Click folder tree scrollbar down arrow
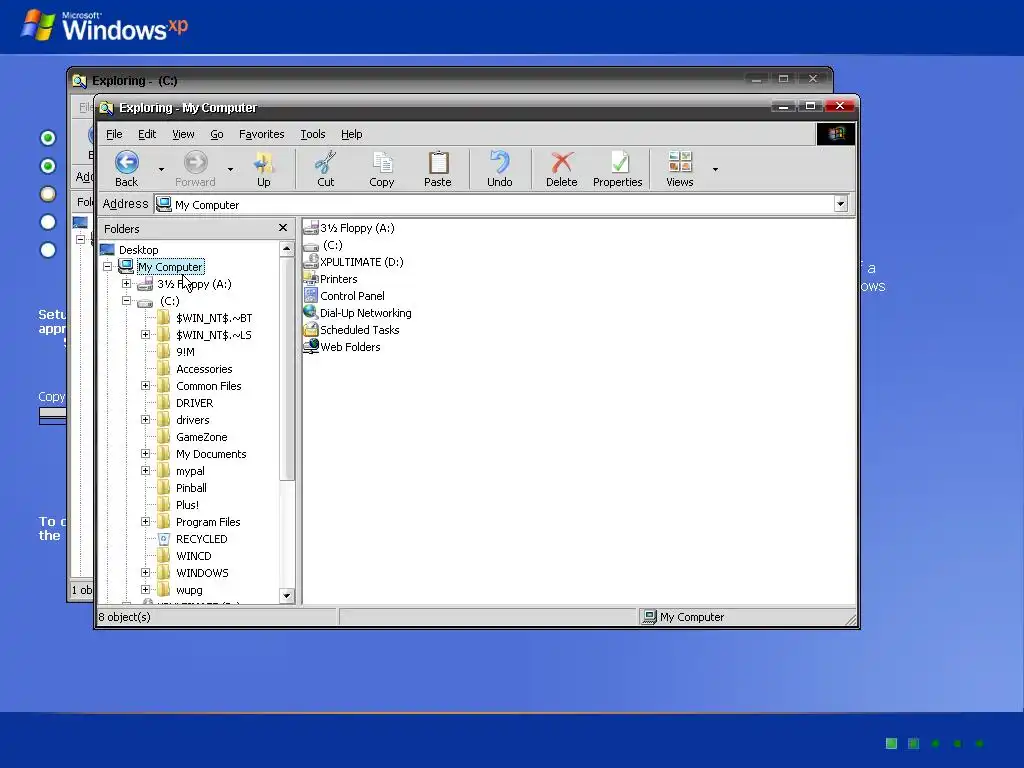Viewport: 1024px width, 768px height. point(287,596)
